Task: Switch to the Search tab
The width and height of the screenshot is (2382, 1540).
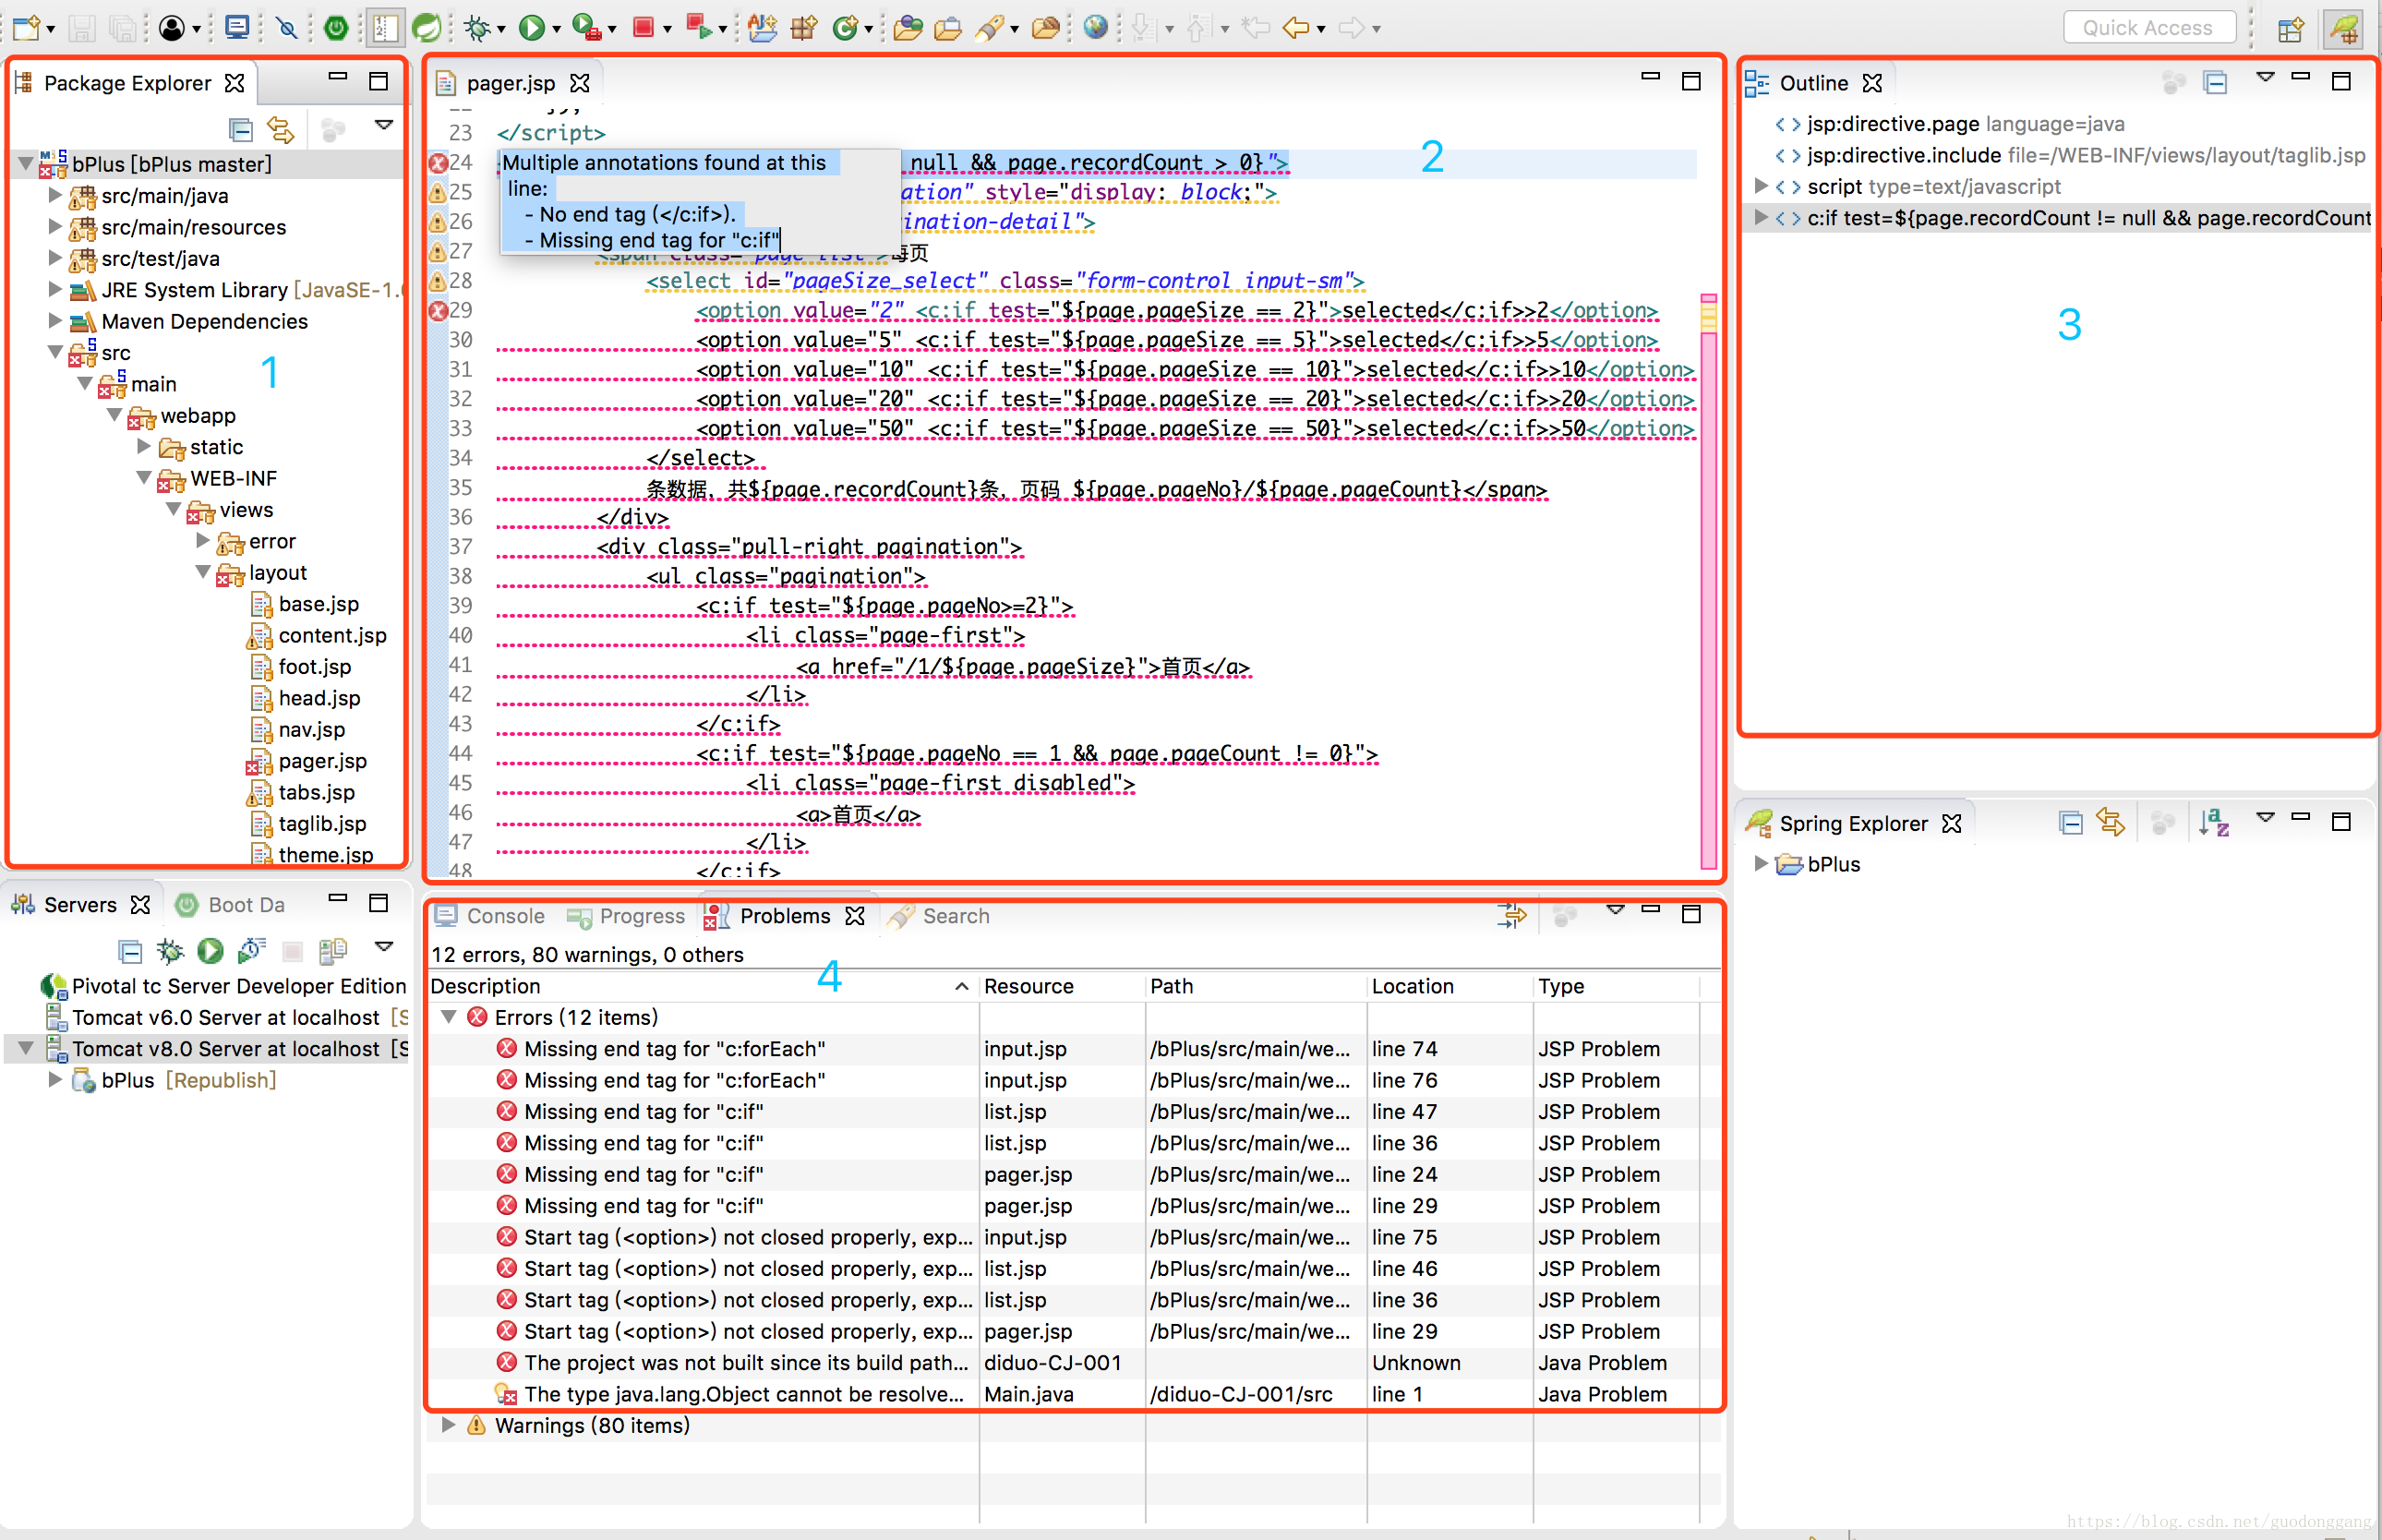Action: [940, 916]
